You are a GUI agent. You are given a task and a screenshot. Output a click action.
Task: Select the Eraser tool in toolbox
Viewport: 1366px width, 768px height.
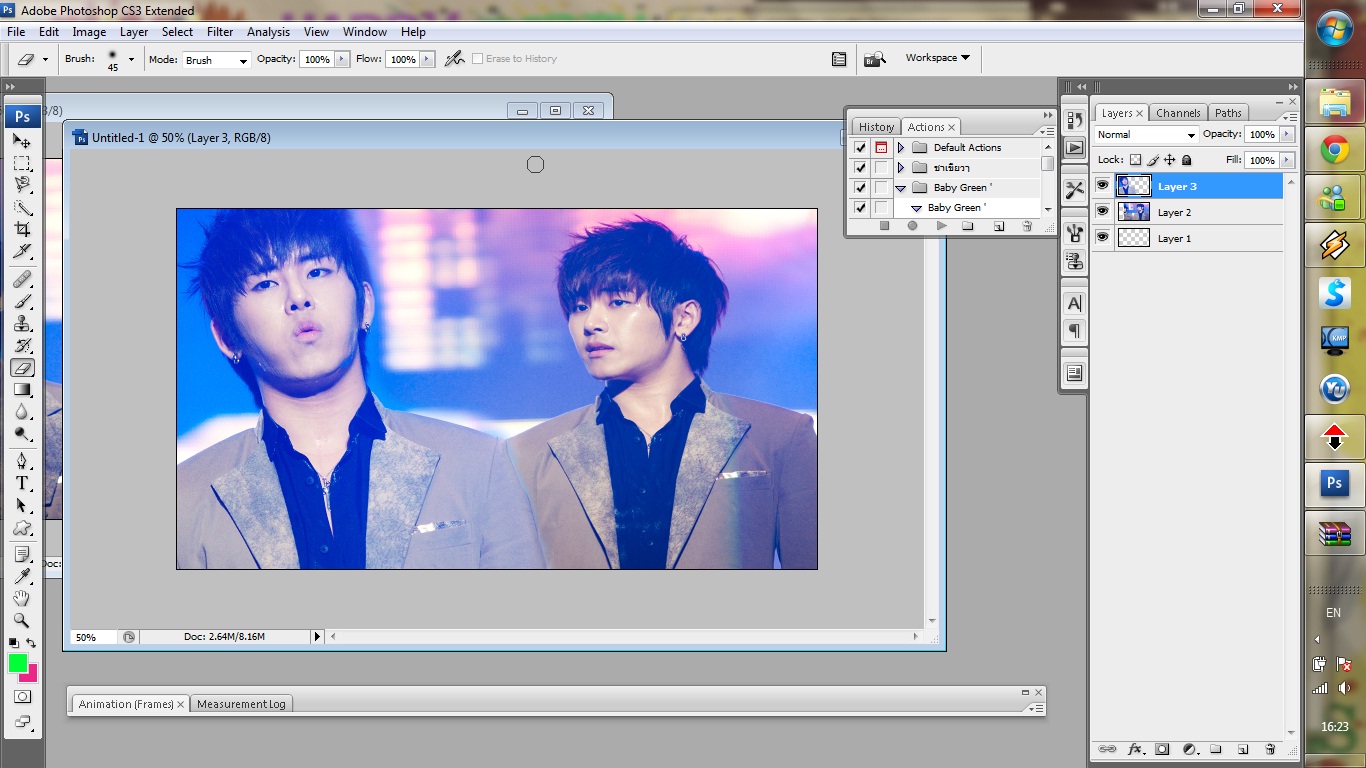click(x=22, y=367)
